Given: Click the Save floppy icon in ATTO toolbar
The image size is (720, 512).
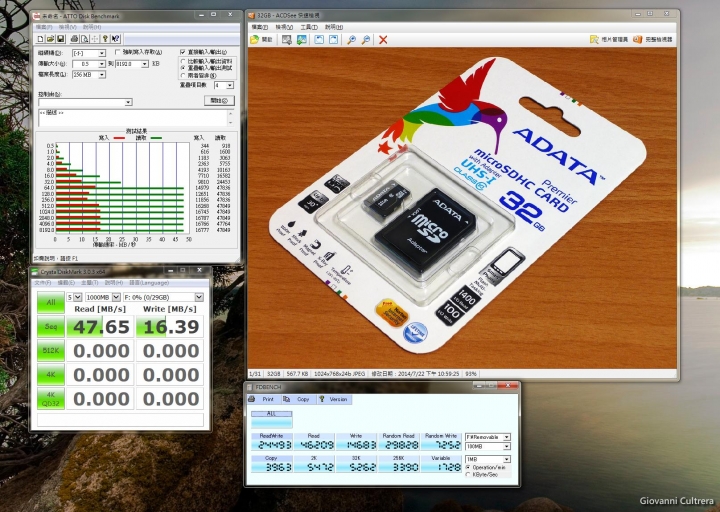Looking at the screenshot, I should point(60,39).
